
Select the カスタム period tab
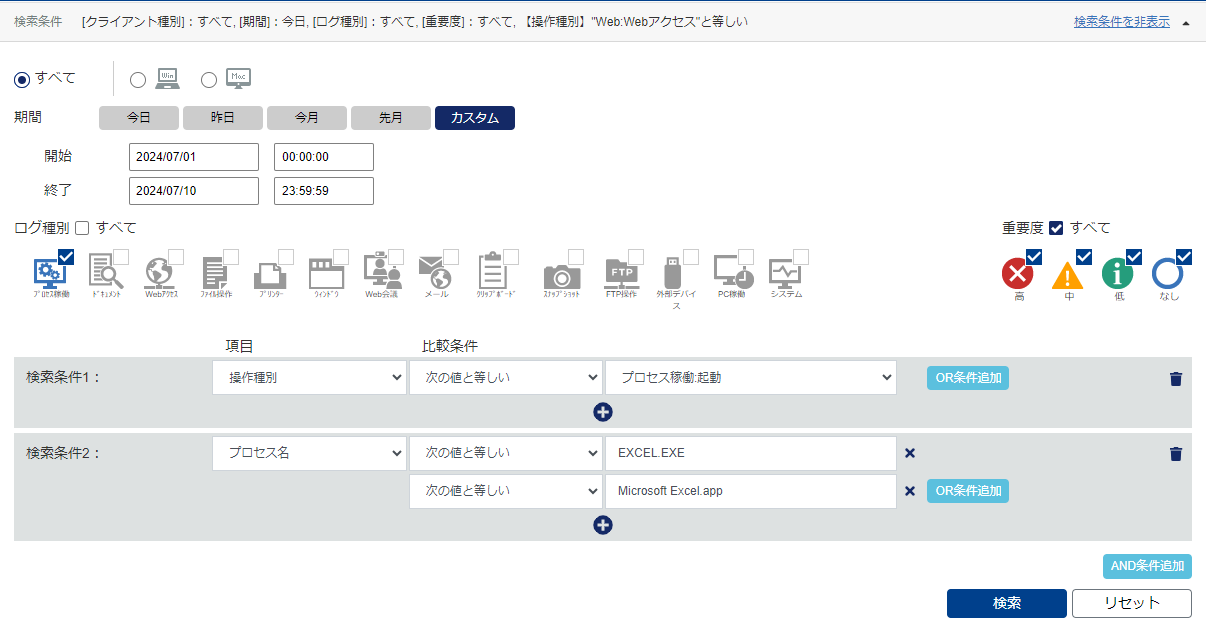pyautogui.click(x=475, y=118)
